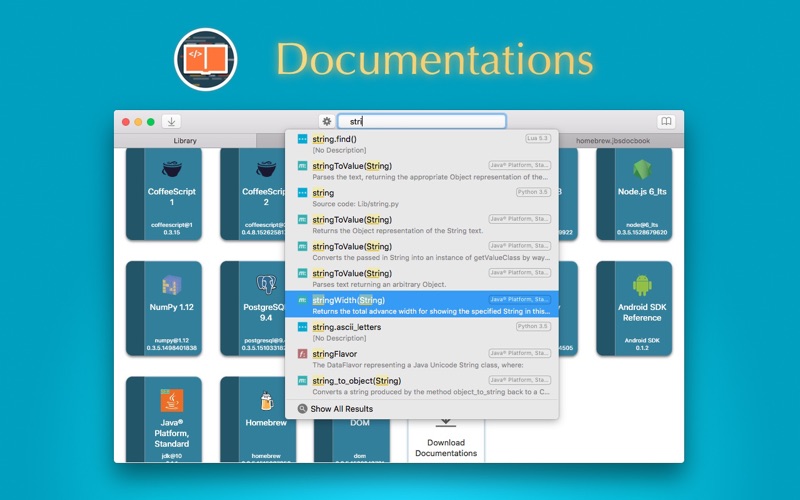The height and width of the screenshot is (500, 800).
Task: Click the method icon beside string_to_object(String)
Action: [x=303, y=380]
